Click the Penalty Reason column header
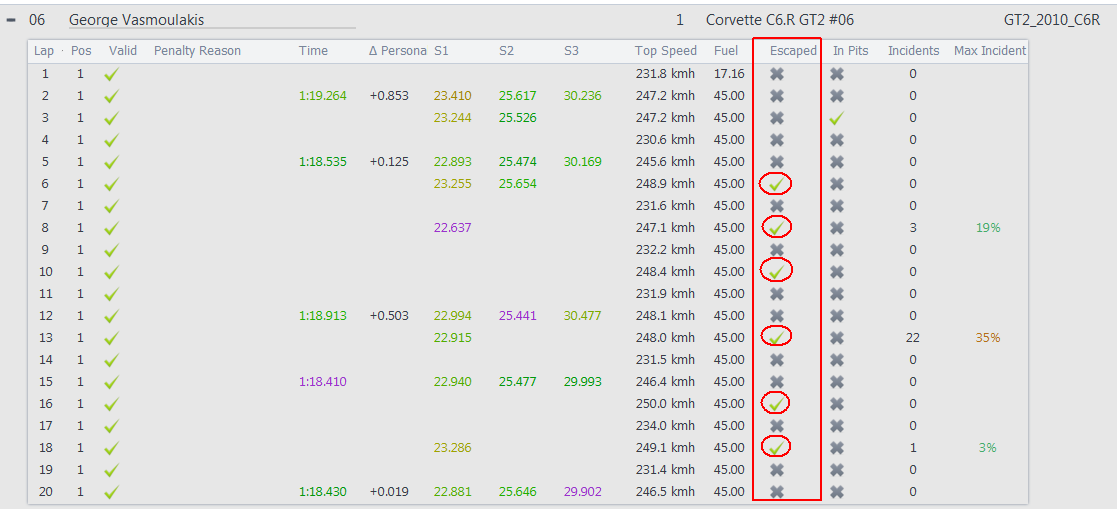 pyautogui.click(x=197, y=51)
